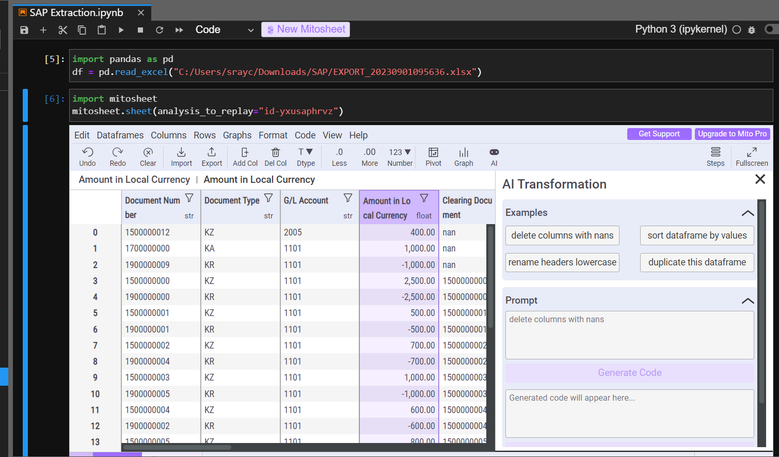The image size is (779, 457).
Task: Open the AI toolbar icon
Action: (494, 156)
